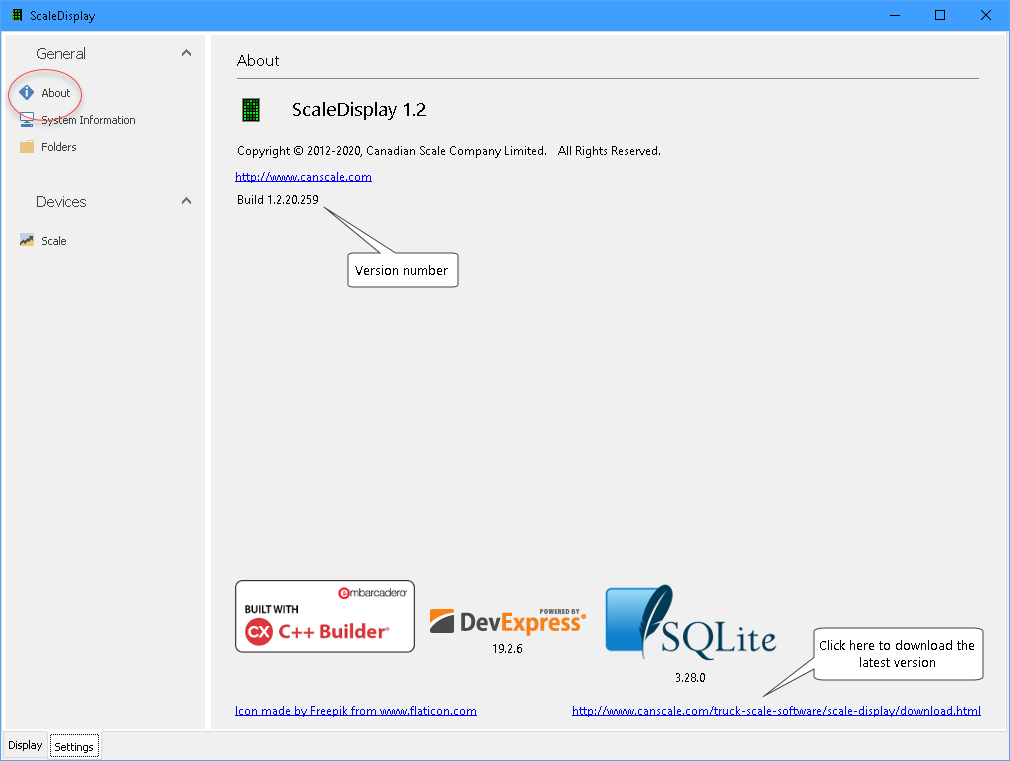Open the www.canscale.com hyperlink
This screenshot has width=1010, height=761.
pyautogui.click(x=303, y=177)
